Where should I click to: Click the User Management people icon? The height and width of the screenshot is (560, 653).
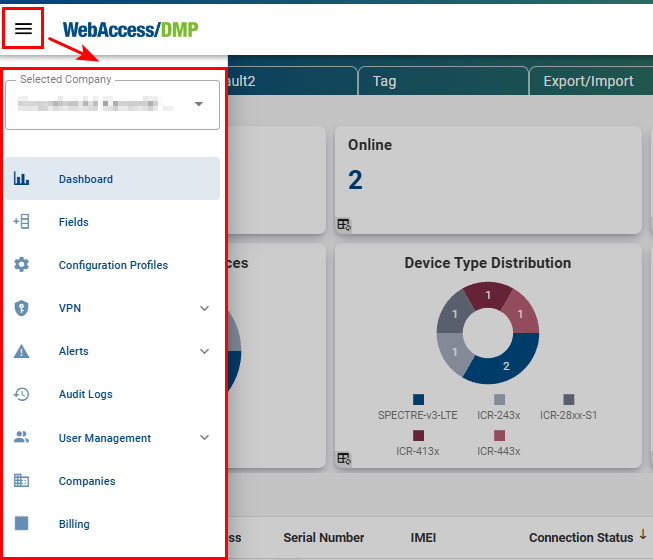point(21,438)
